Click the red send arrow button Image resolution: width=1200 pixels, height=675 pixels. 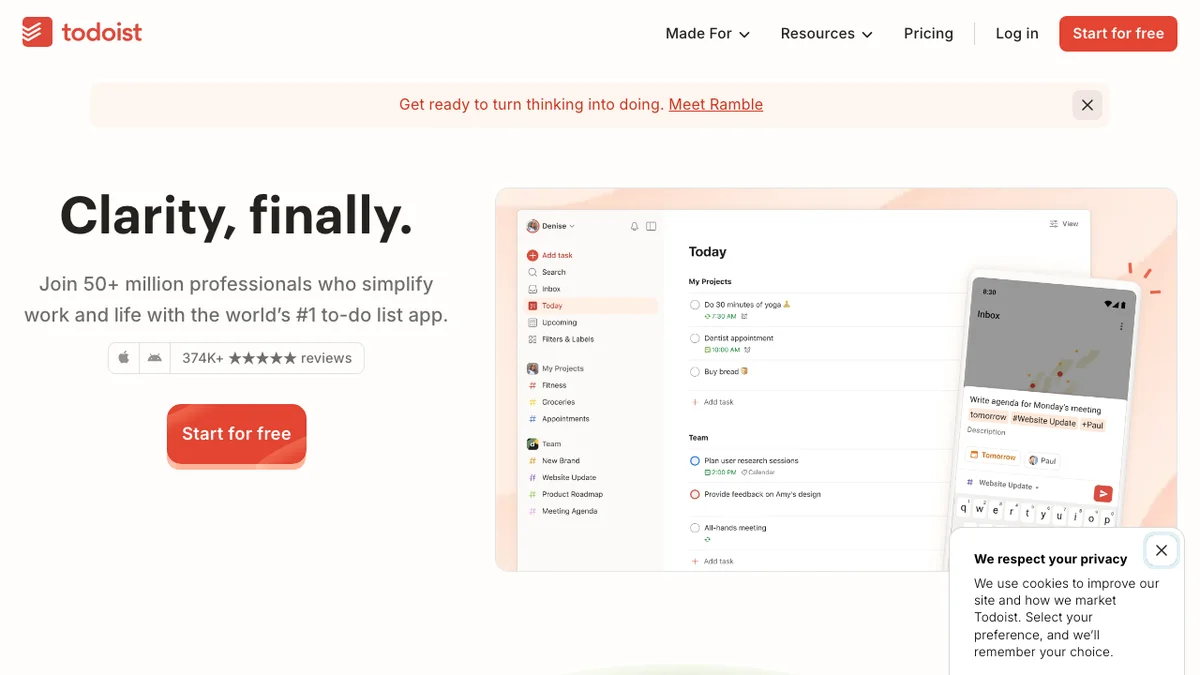click(1103, 494)
